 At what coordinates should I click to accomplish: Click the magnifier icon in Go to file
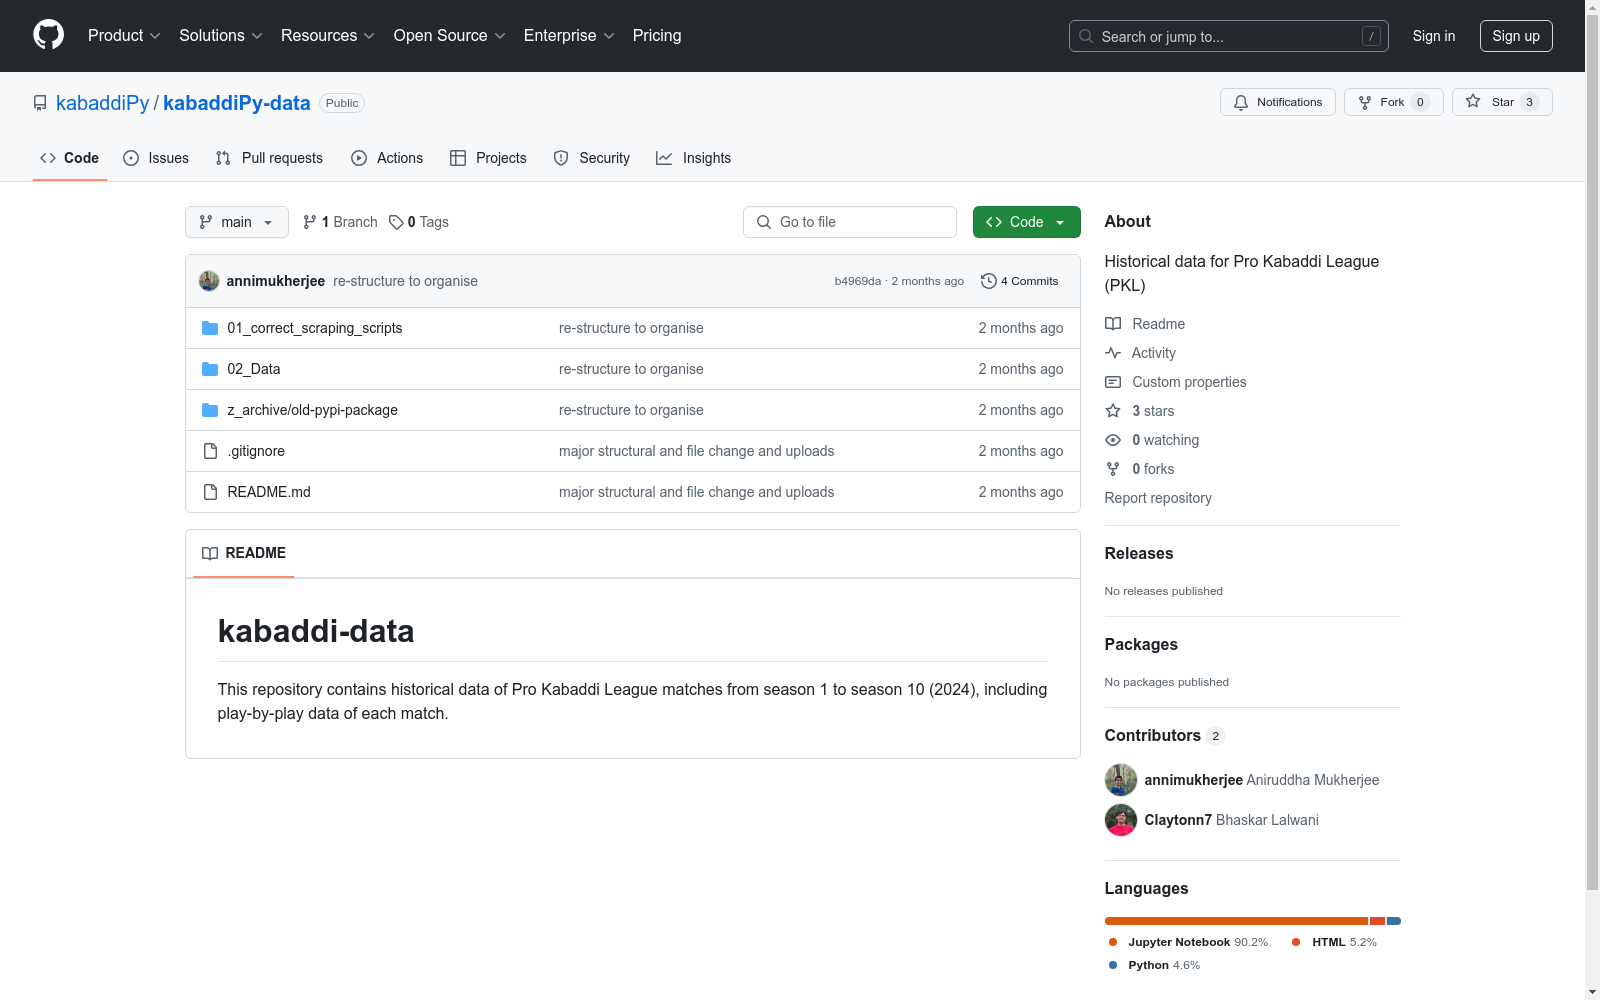click(764, 222)
